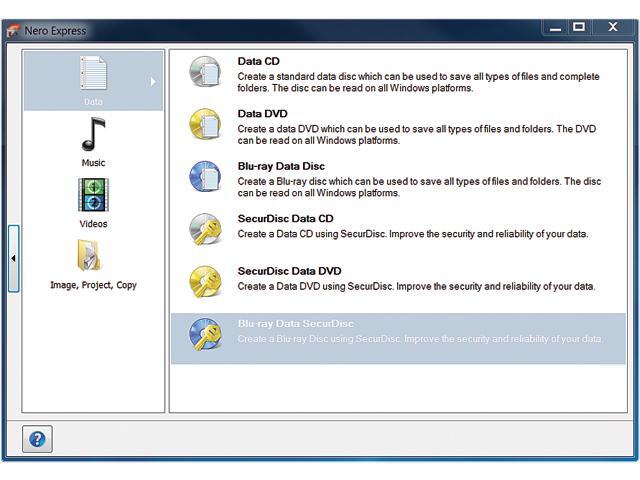Click the Blu-ray Data SecurDisc icon
Image resolution: width=640 pixels, height=480 pixels.
click(x=205, y=334)
